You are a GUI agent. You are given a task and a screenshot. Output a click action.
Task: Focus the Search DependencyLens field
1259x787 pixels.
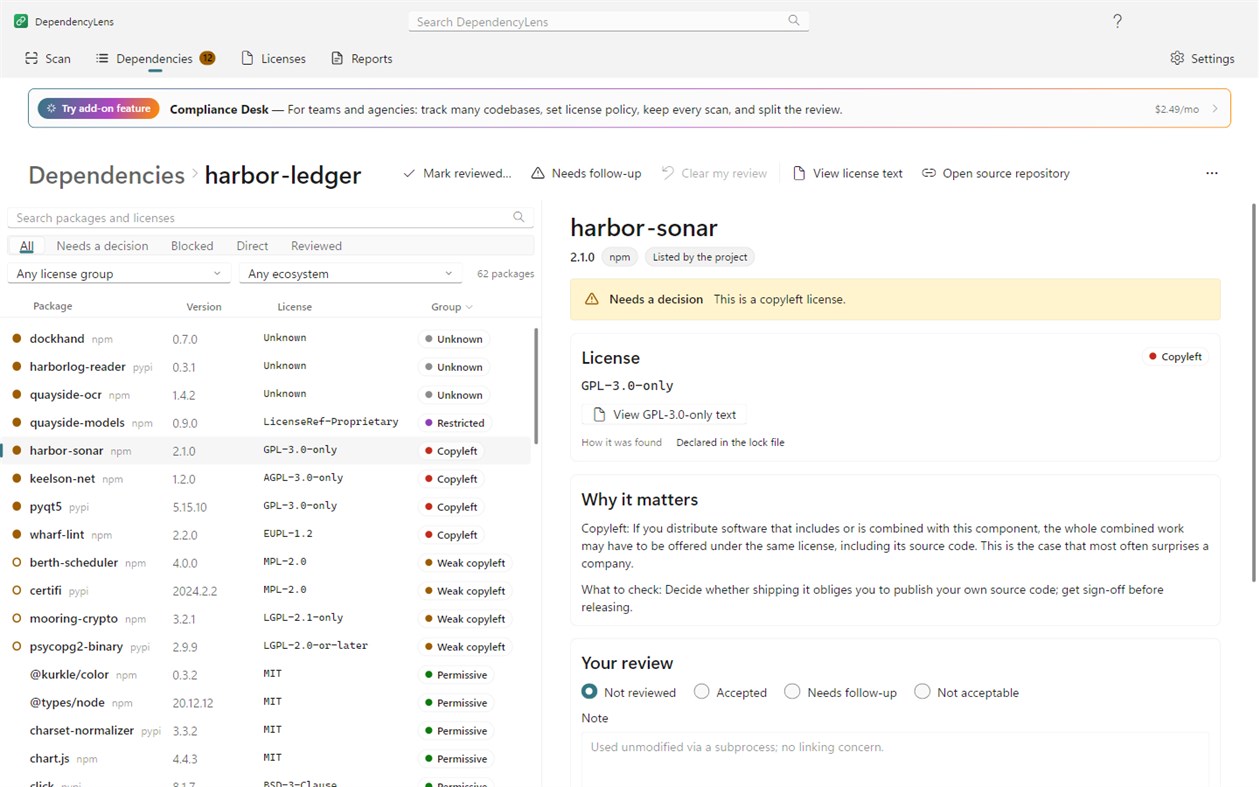pos(609,21)
